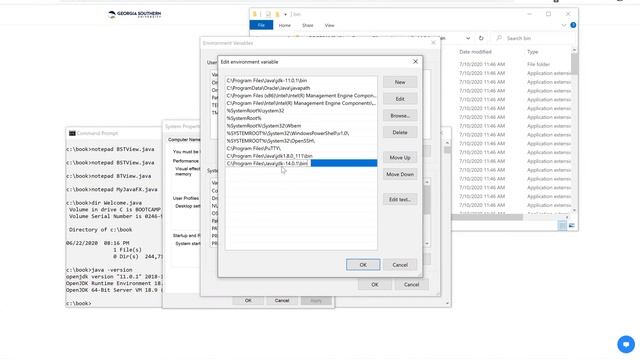Select the WindowsPowerShell\v1.0\ path entry

(x=301, y=133)
